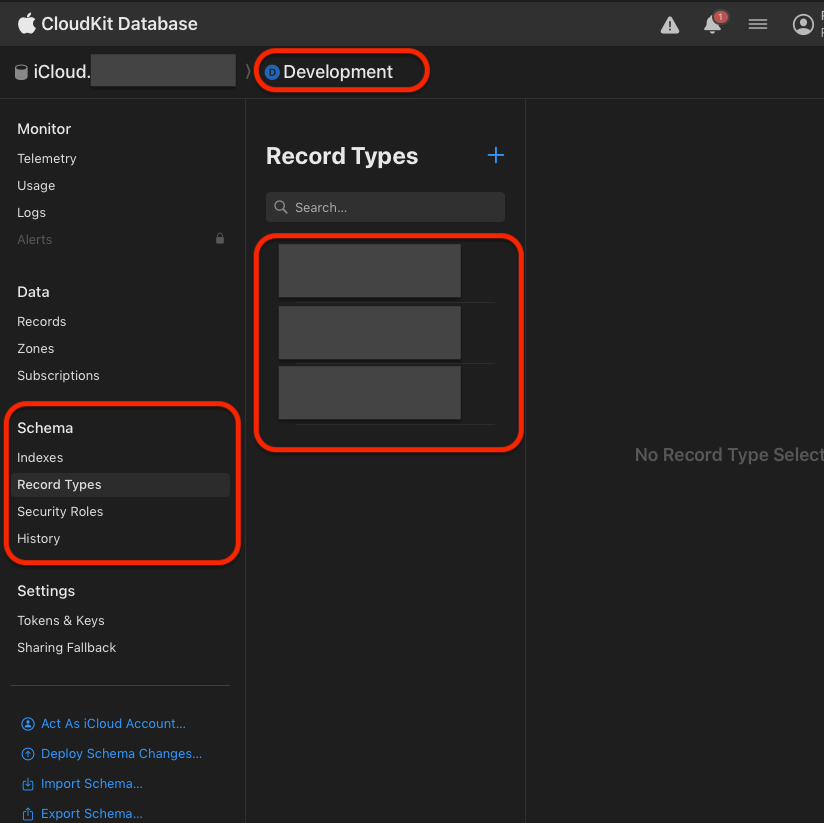Screen dimensions: 824x823
Task: Click Deploy Schema Changes link
Action: [x=121, y=754]
